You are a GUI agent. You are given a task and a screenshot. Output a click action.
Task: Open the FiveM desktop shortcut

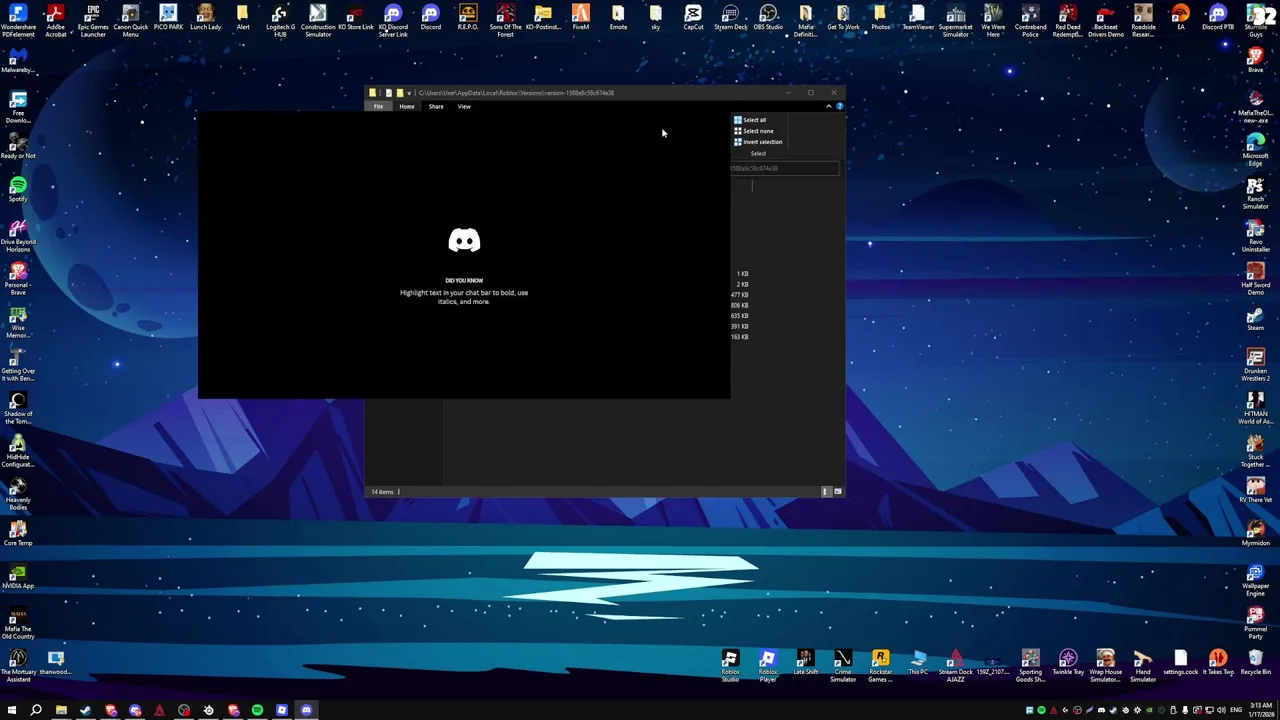(580, 18)
